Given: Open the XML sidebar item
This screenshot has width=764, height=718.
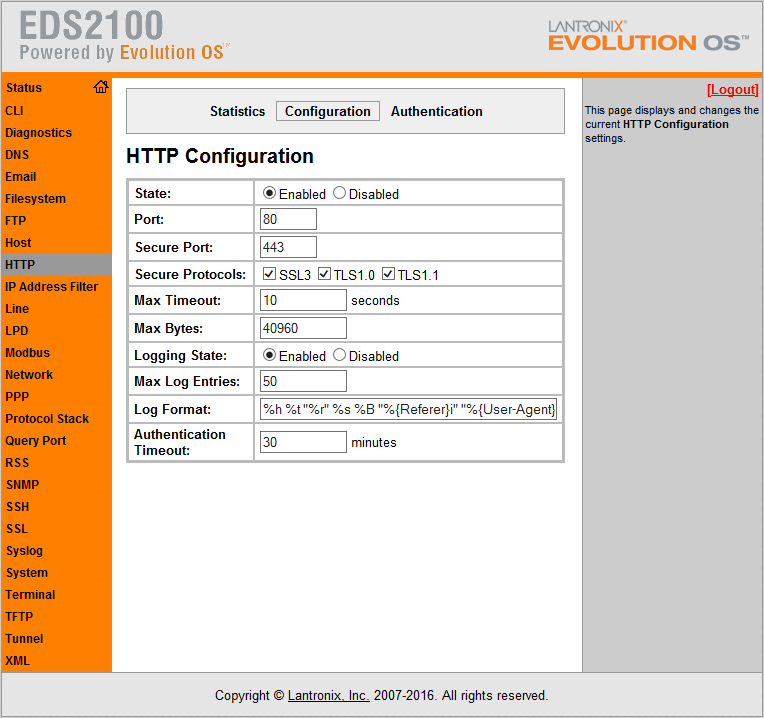Looking at the screenshot, I should [x=57, y=661].
